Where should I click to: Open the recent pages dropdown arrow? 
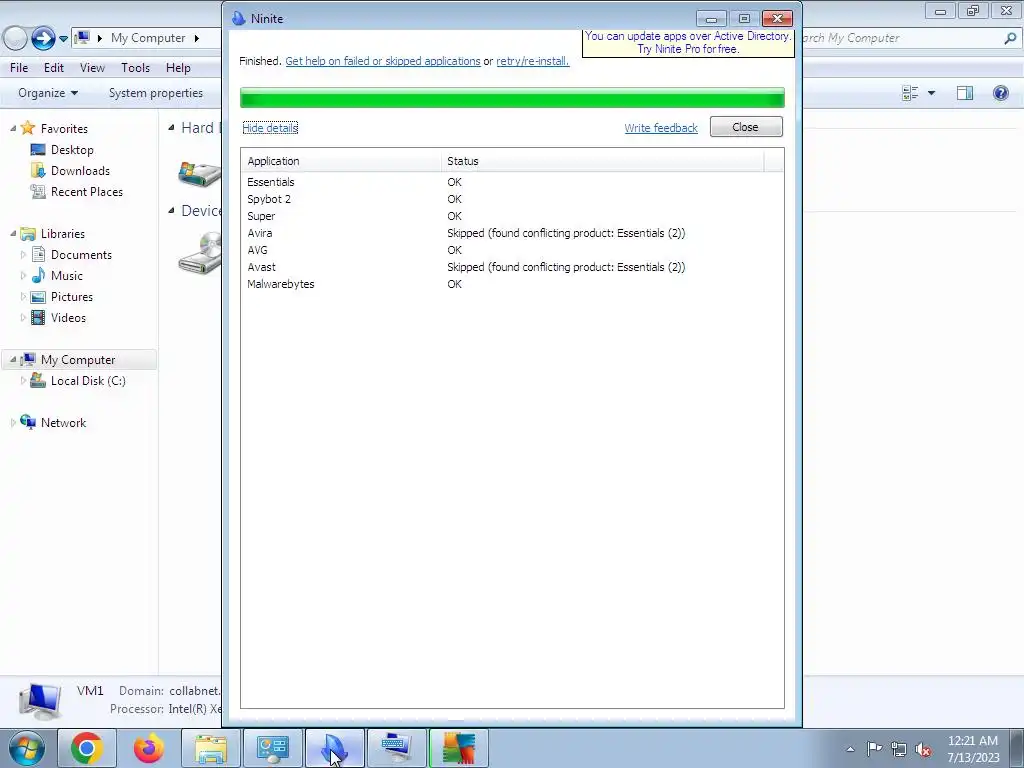click(x=63, y=39)
